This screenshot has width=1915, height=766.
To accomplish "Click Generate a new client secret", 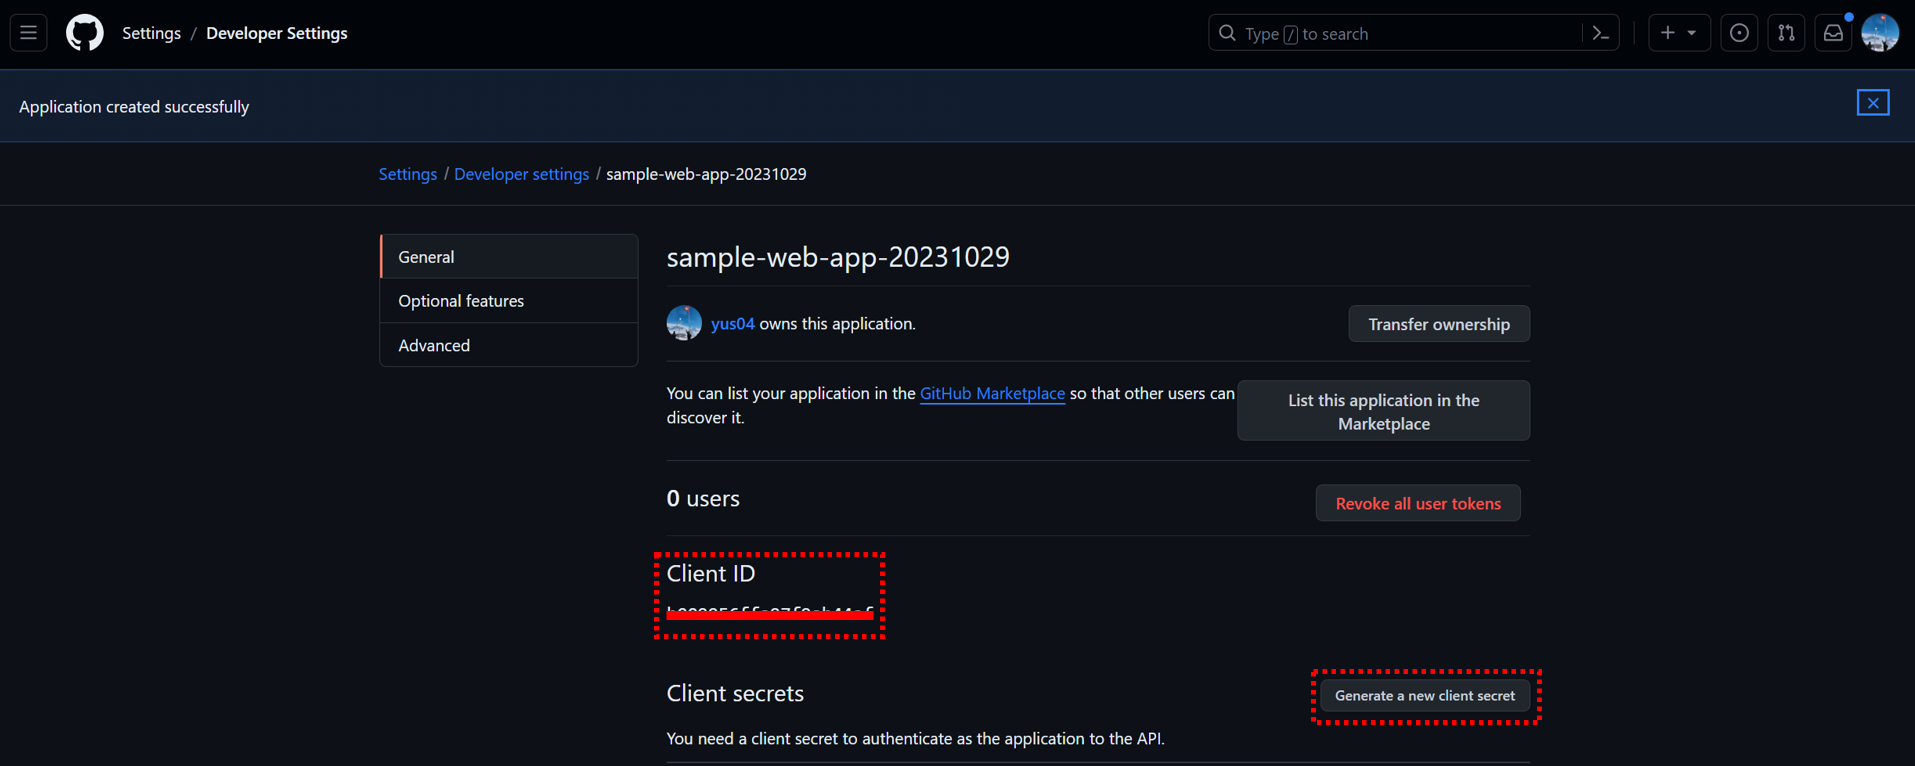I will 1425,696.
